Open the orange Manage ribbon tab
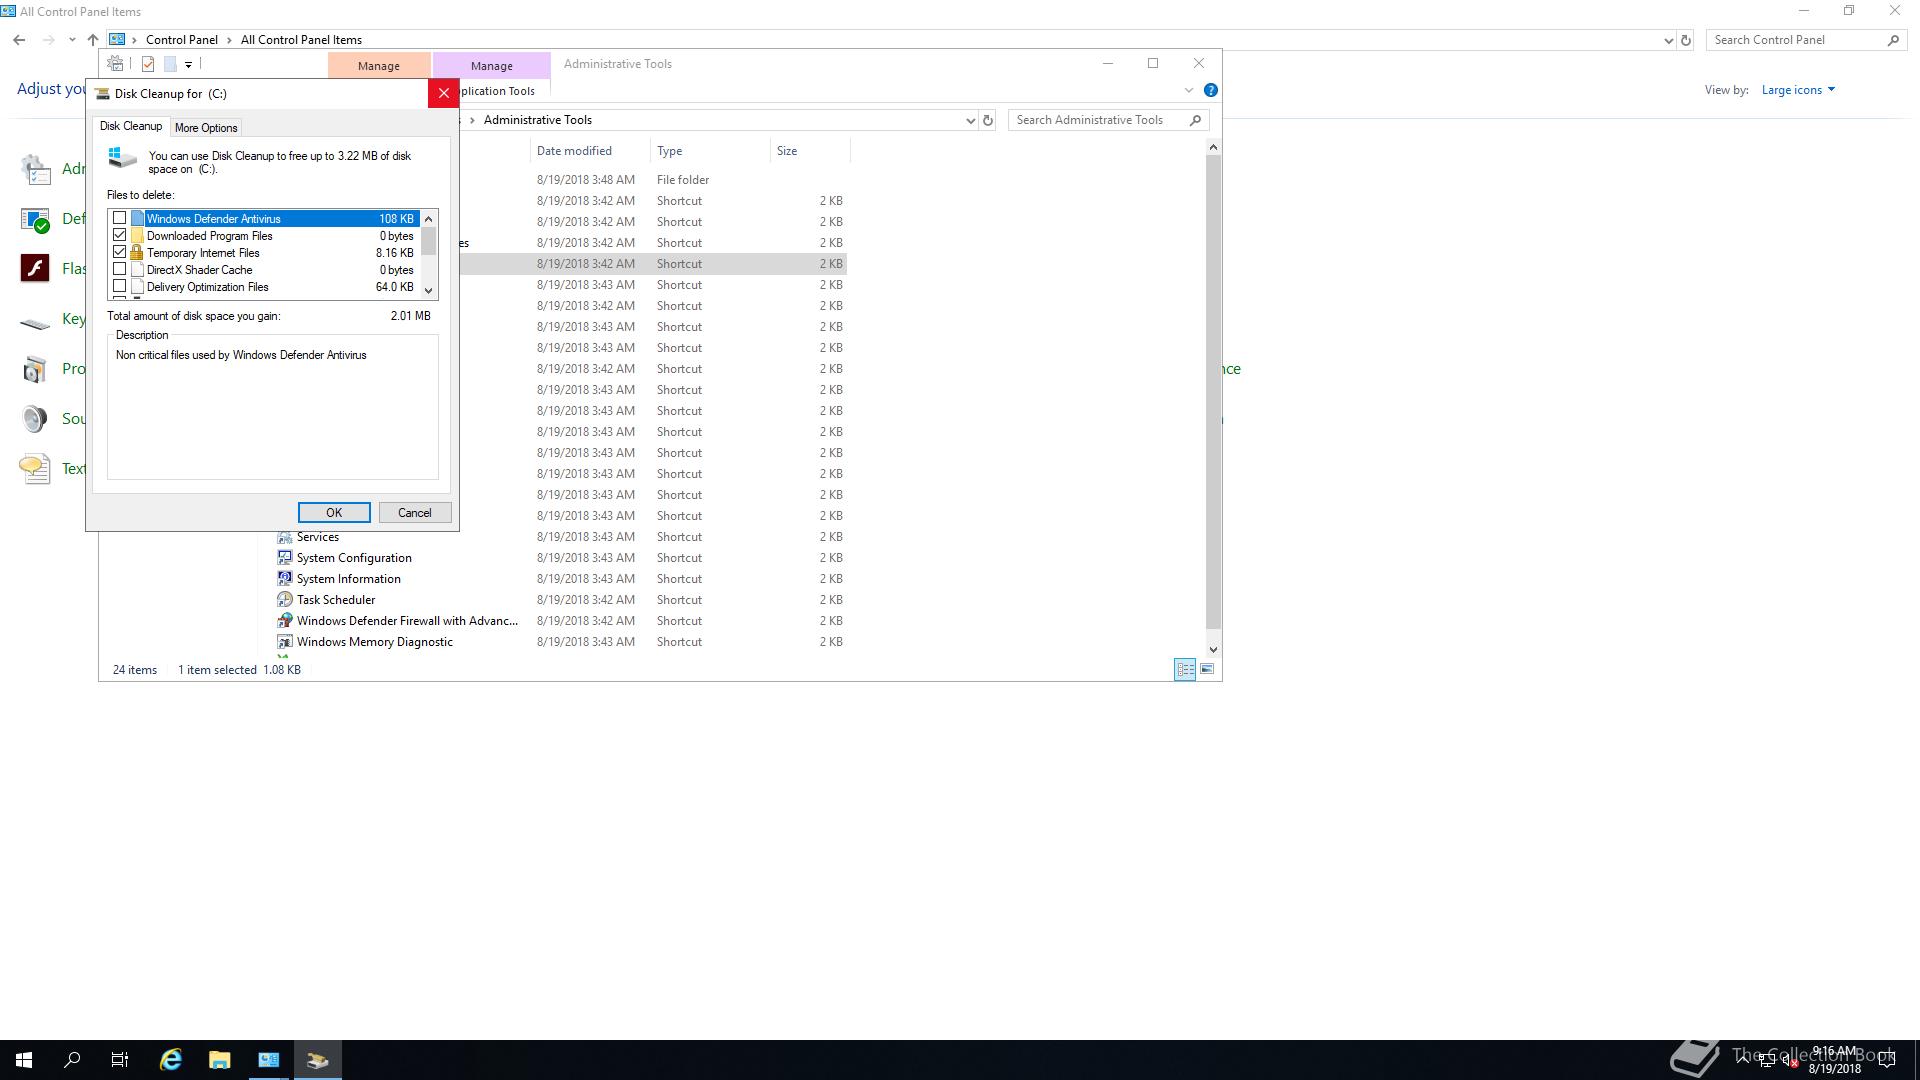This screenshot has height=1080, width=1920. (x=379, y=65)
